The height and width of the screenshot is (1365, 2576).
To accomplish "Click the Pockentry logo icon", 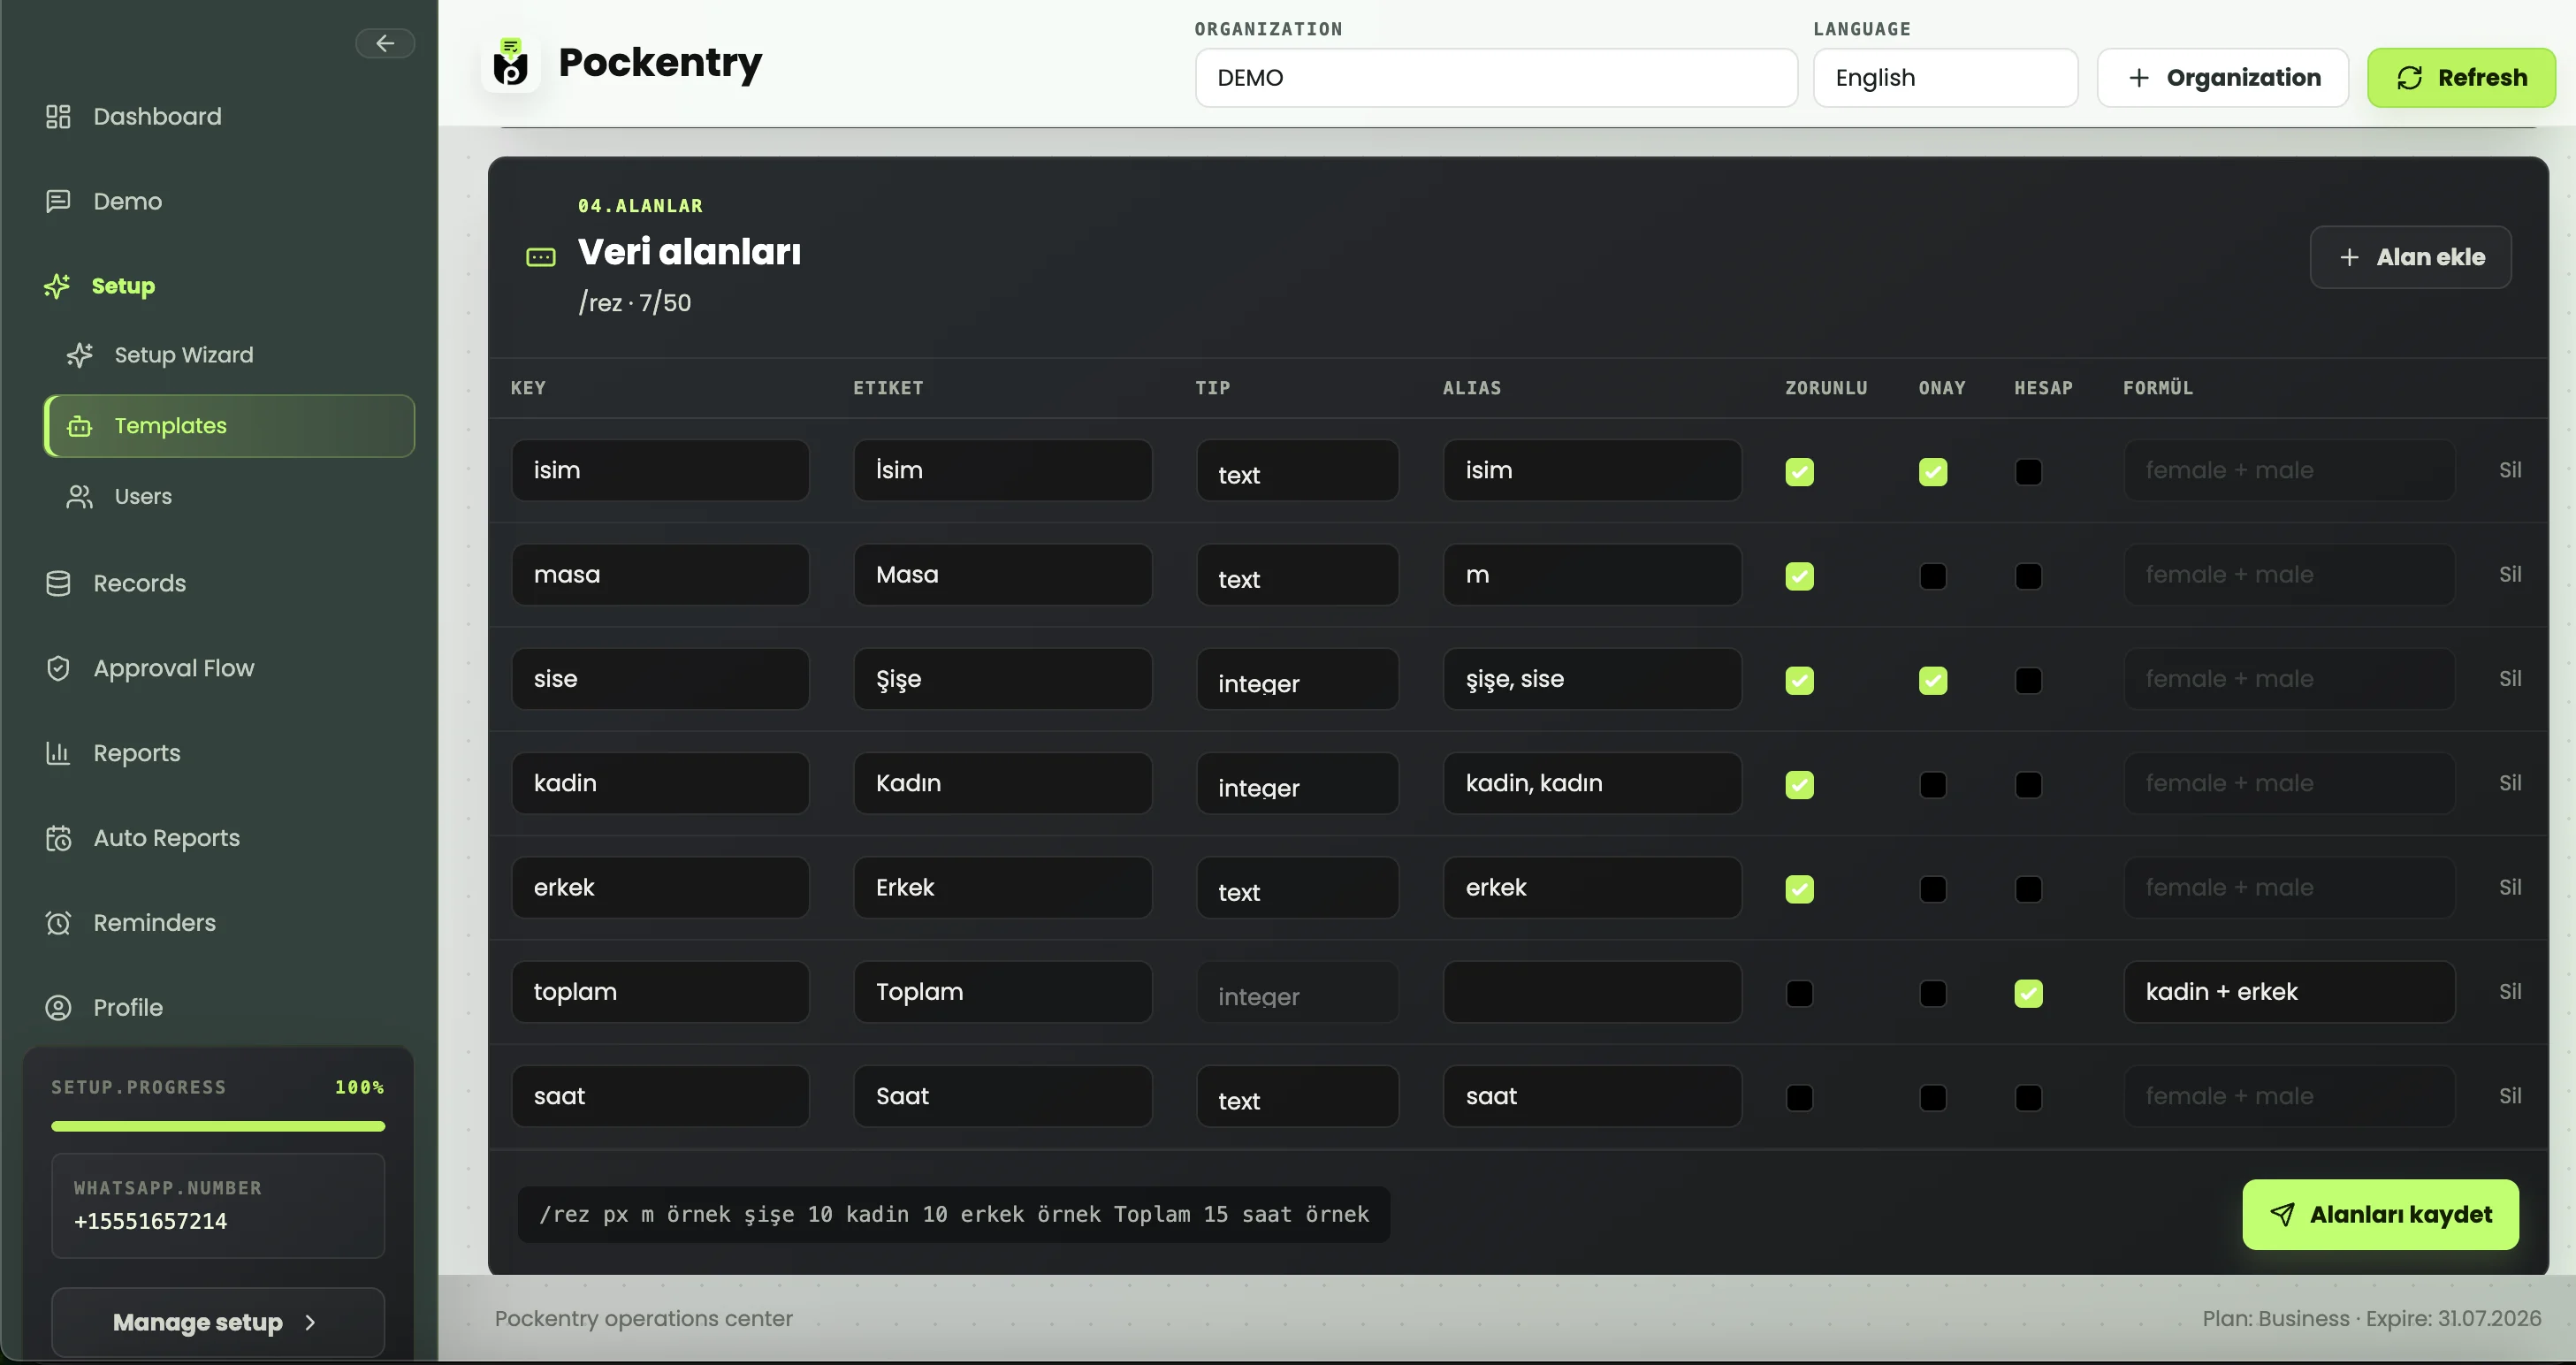I will tap(511, 63).
